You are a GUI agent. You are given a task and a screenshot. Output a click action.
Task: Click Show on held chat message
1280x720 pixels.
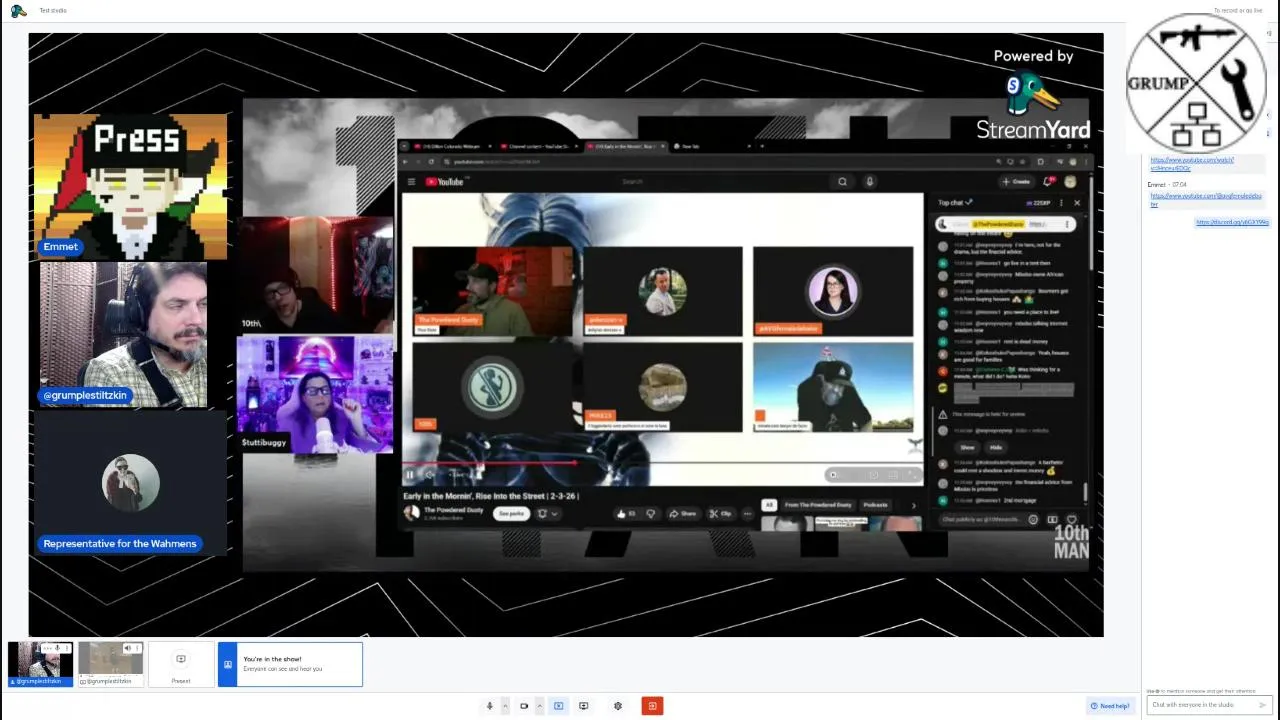(x=967, y=448)
